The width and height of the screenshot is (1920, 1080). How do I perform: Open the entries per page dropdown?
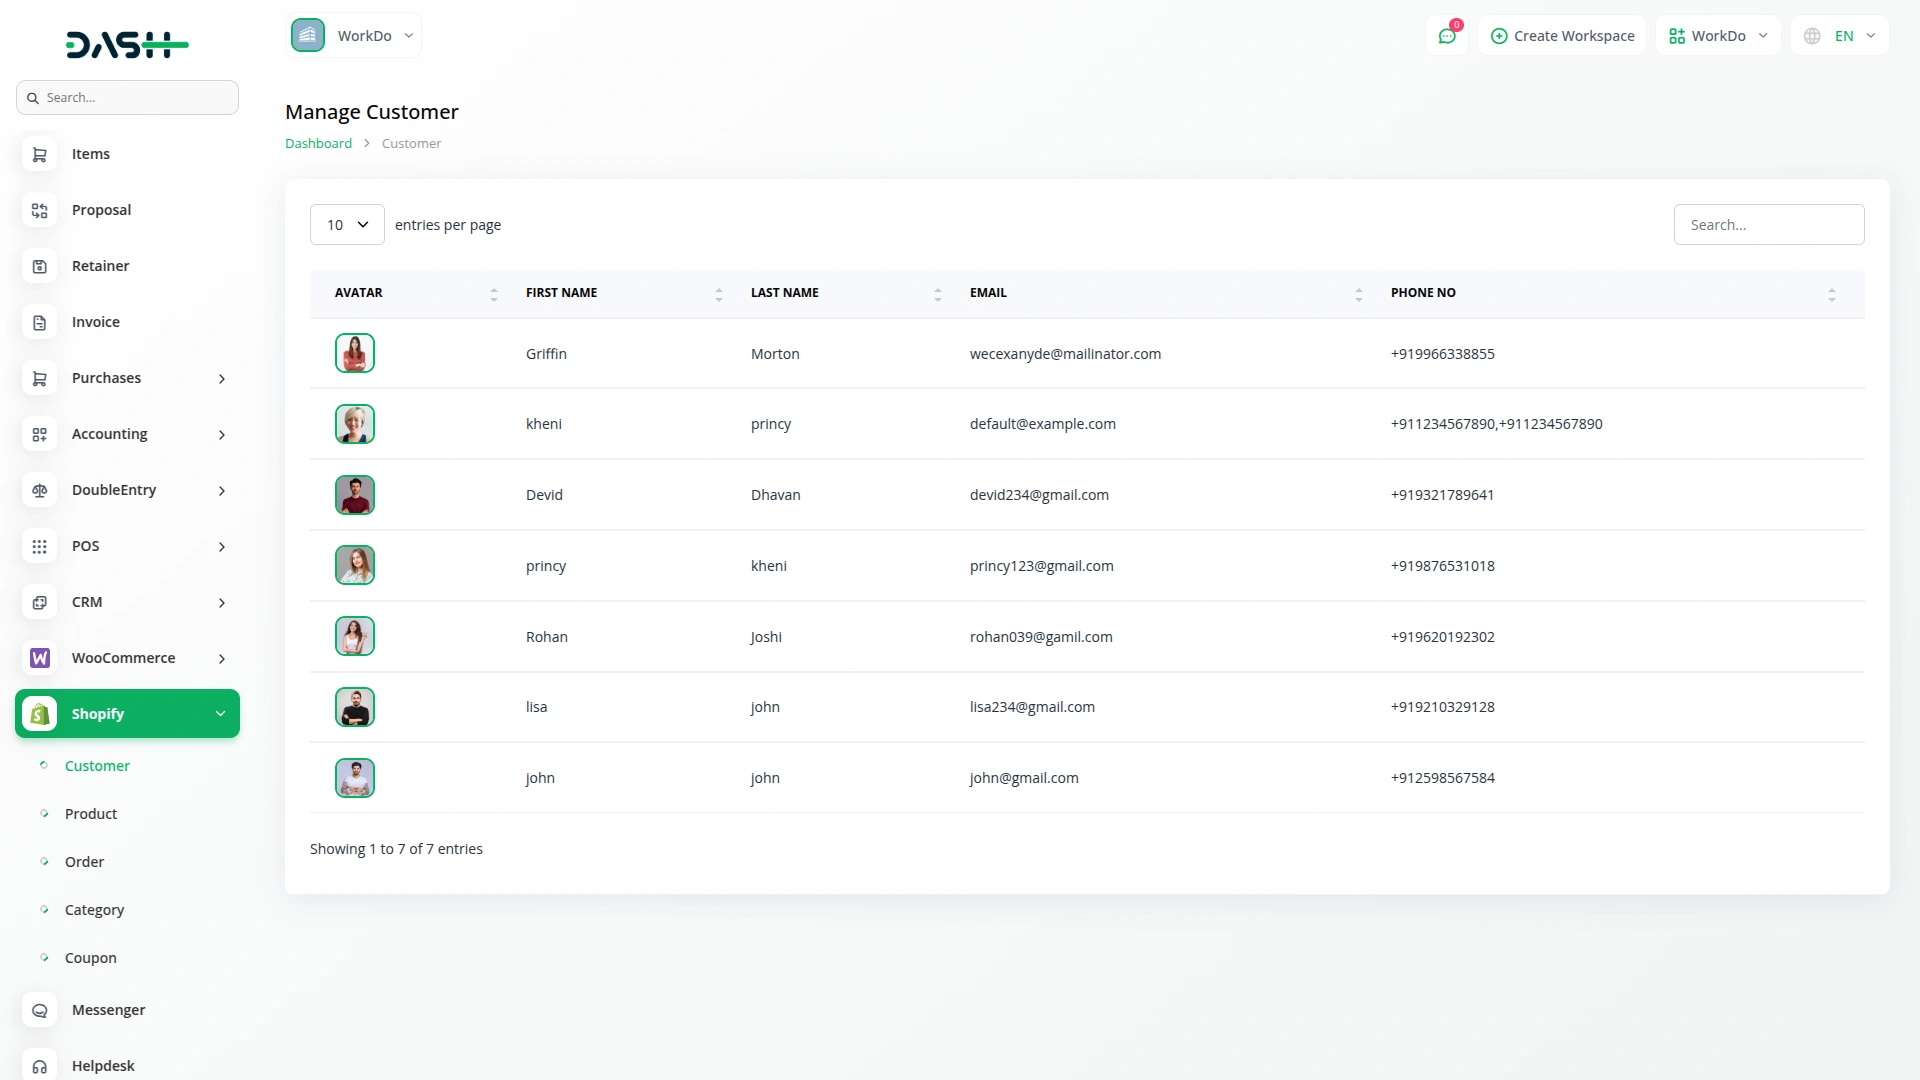pyautogui.click(x=346, y=224)
